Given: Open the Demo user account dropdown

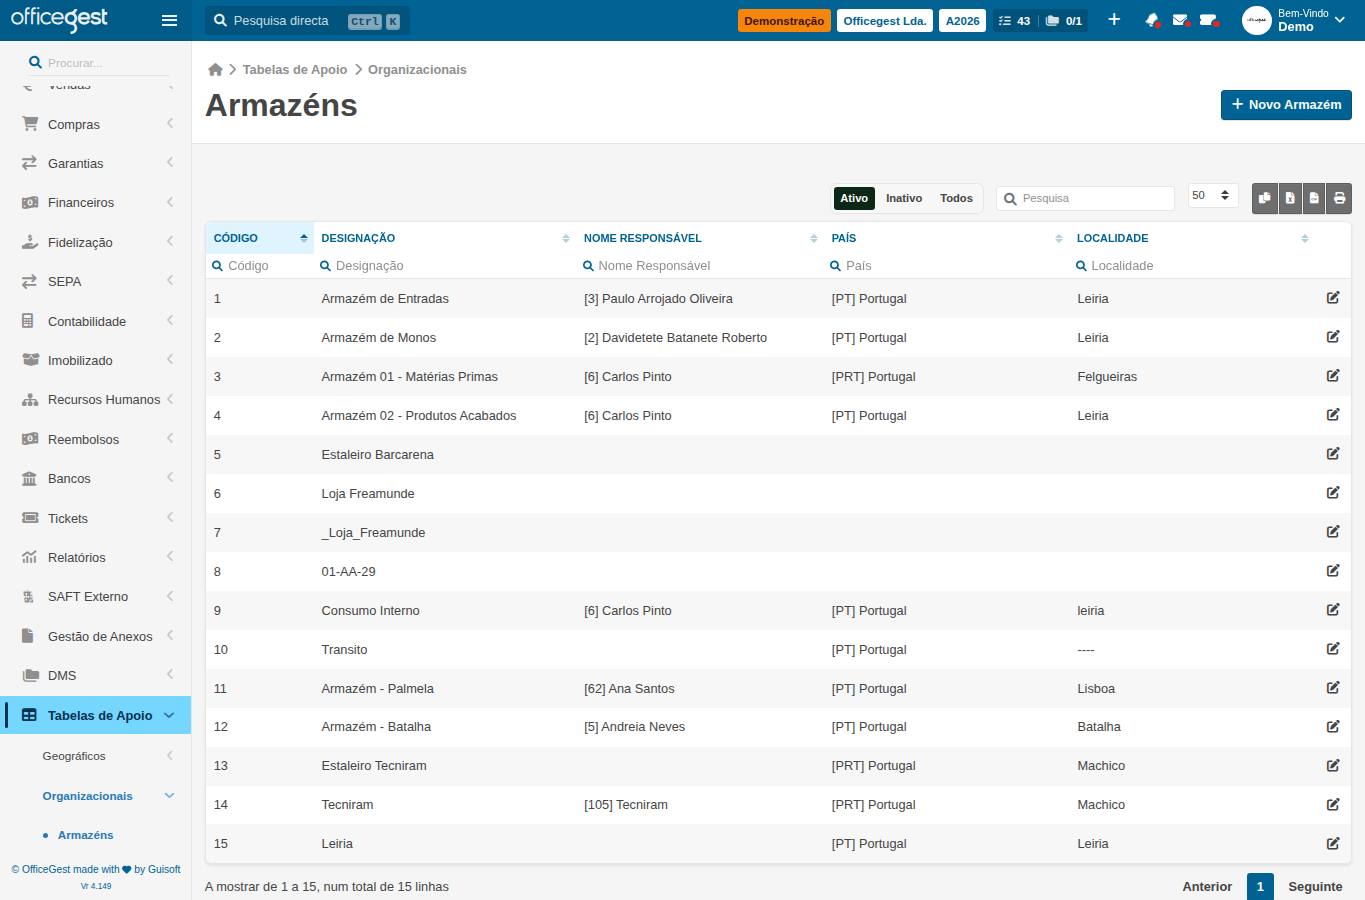Looking at the screenshot, I should [1295, 20].
